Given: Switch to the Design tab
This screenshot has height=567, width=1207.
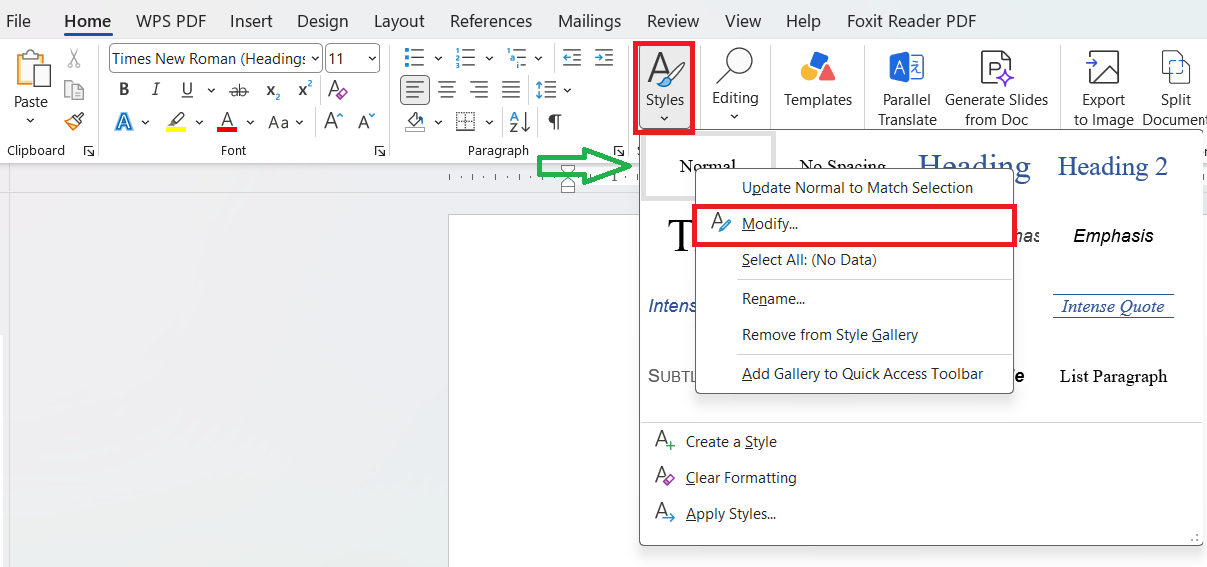Looking at the screenshot, I should click(x=323, y=21).
